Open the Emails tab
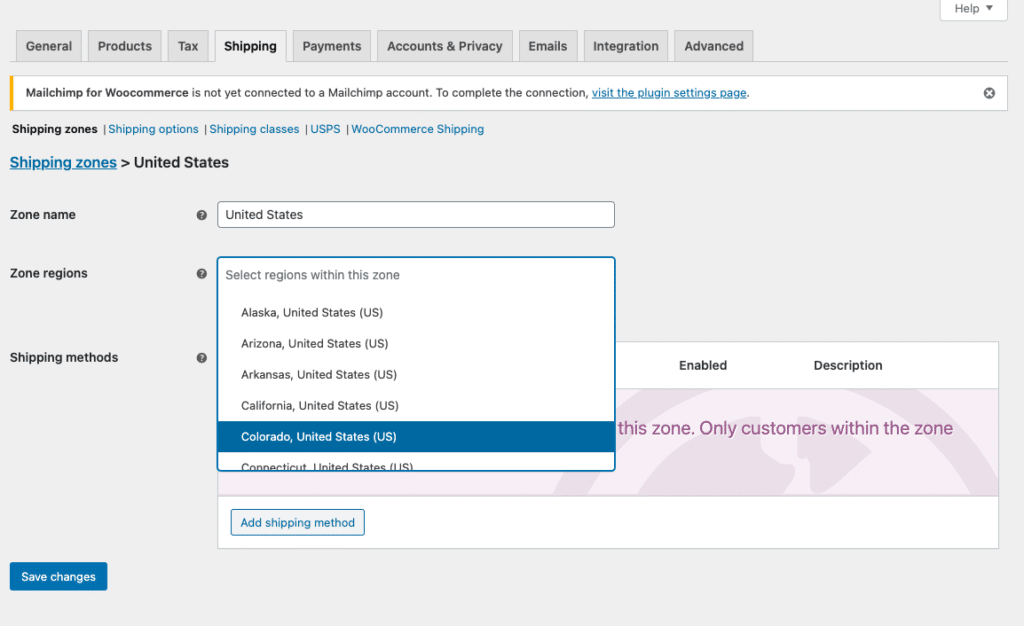The height and width of the screenshot is (626, 1024). (547, 45)
